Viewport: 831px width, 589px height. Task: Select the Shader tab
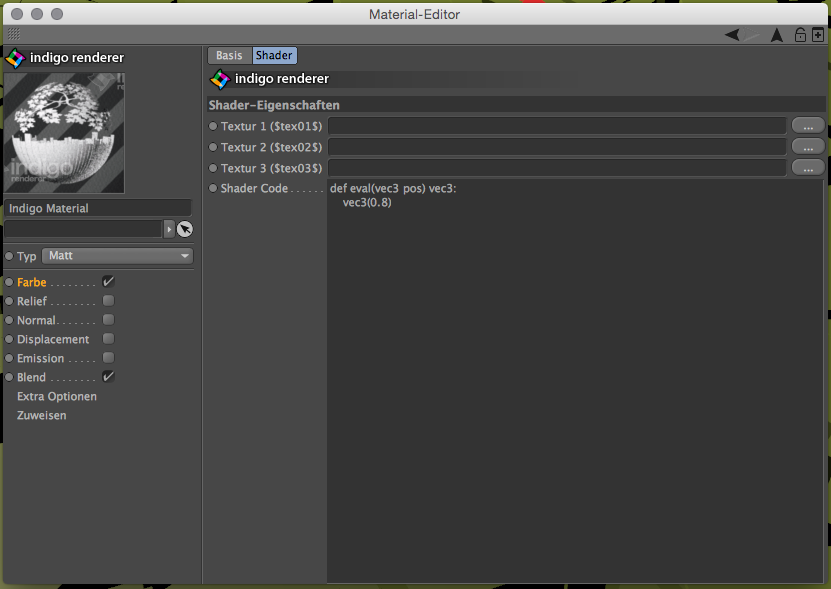pos(274,56)
